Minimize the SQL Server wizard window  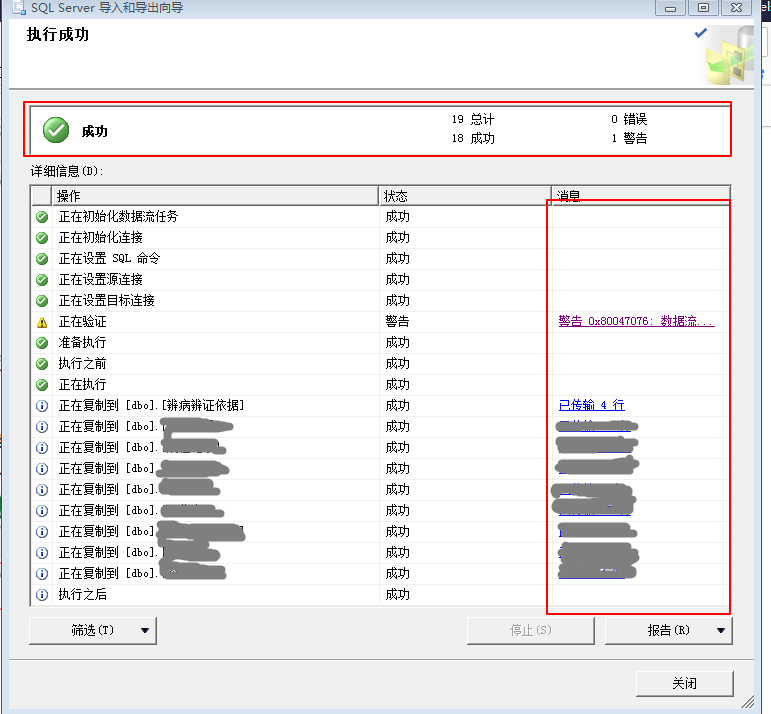tap(670, 8)
